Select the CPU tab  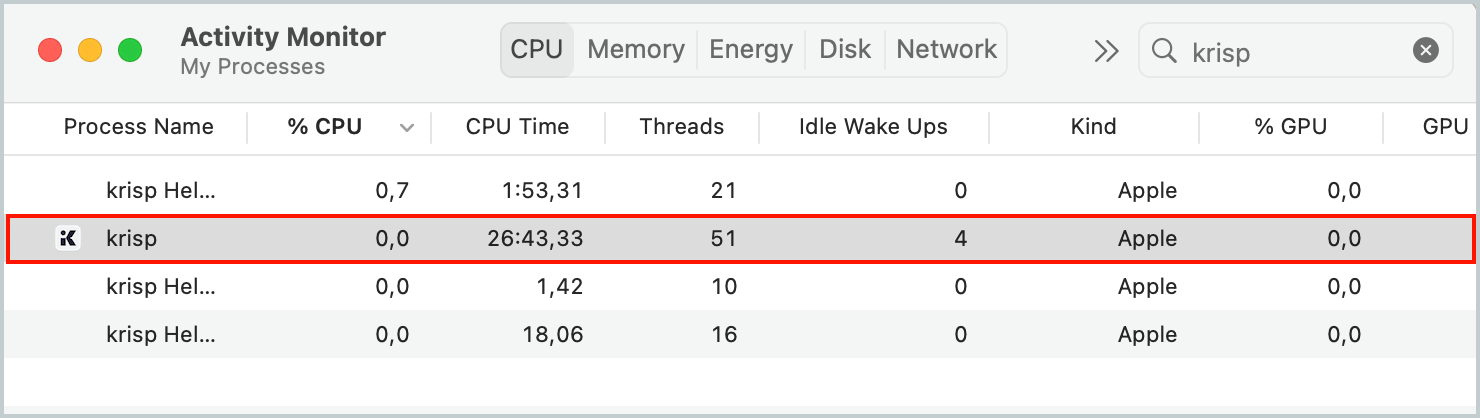tap(537, 49)
